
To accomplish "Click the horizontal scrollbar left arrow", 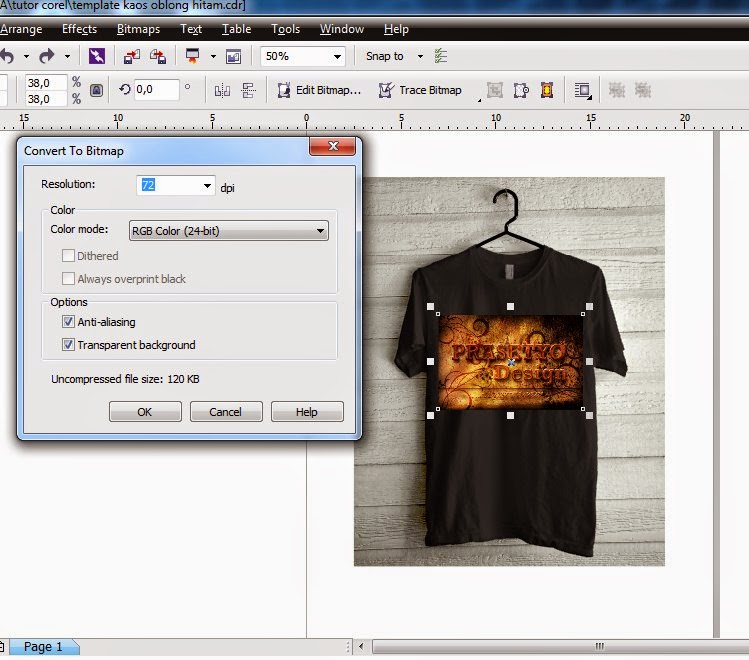I will click(x=362, y=647).
